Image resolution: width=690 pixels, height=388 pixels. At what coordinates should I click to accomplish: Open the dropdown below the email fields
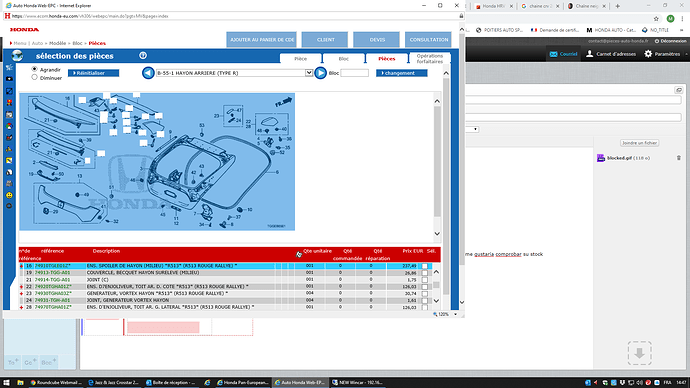tap(476, 129)
